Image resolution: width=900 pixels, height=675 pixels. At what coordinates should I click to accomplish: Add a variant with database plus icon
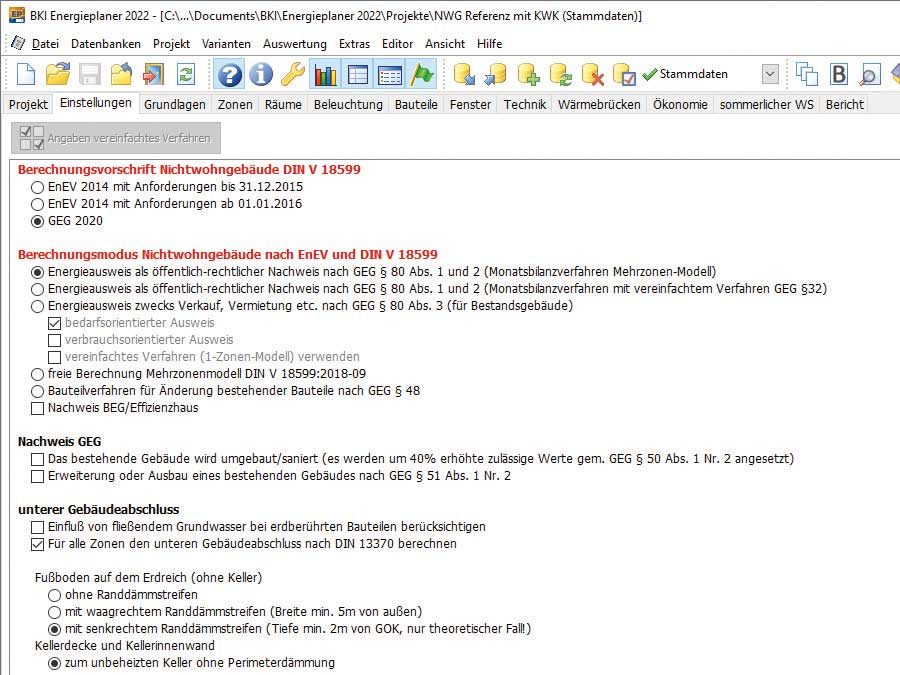coord(528,75)
